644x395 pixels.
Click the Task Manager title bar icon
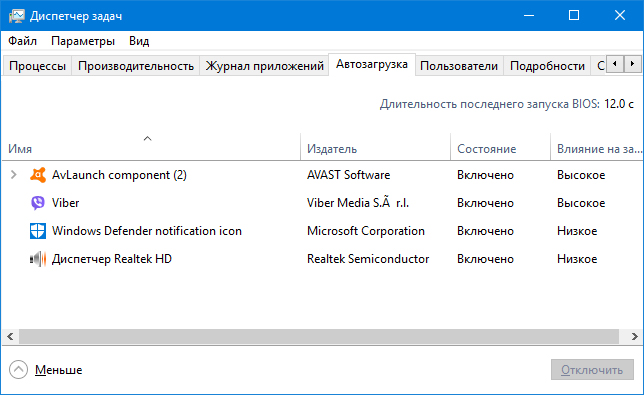17,16
